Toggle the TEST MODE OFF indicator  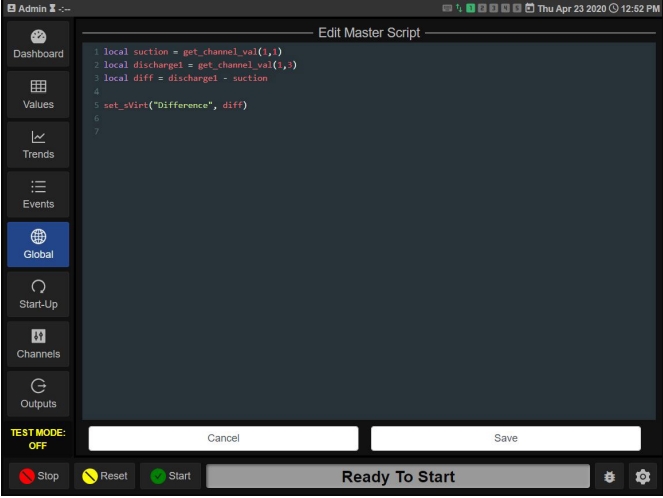pos(38,439)
